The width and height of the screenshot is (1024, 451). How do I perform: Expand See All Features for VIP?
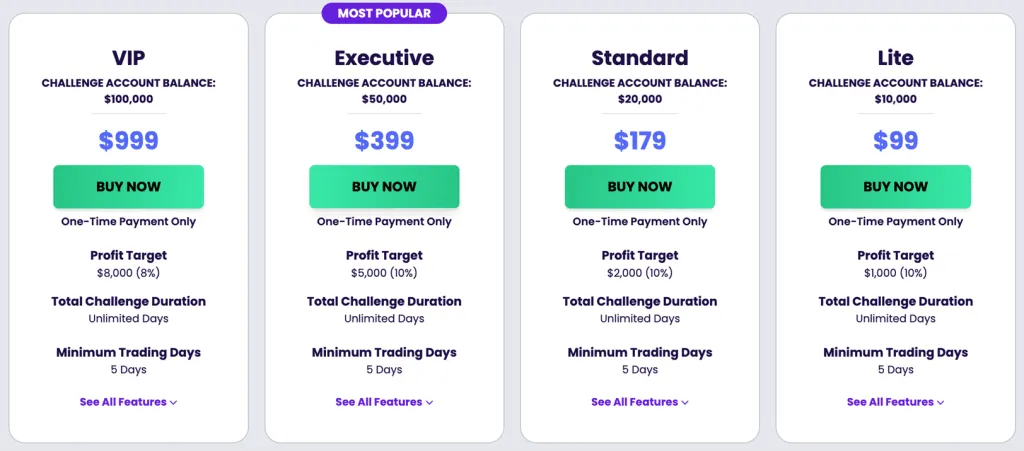[x=128, y=402]
